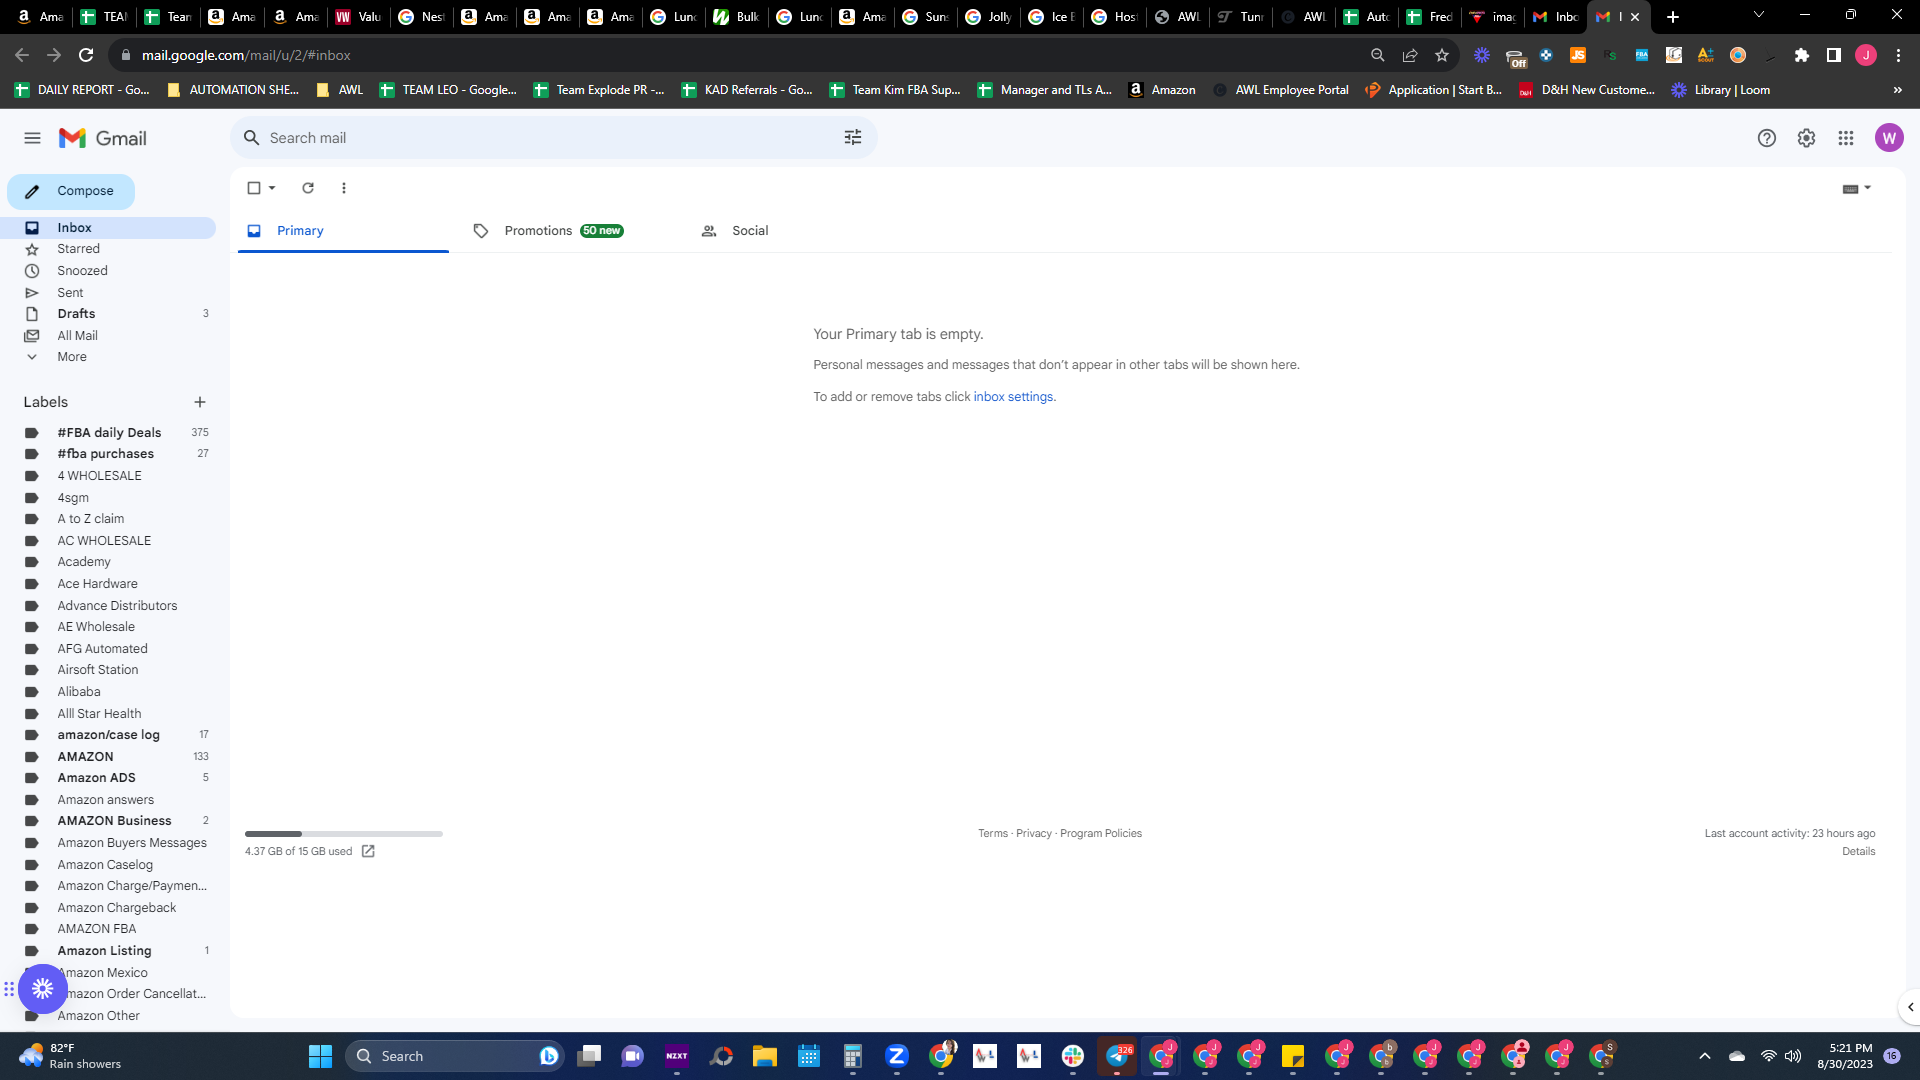This screenshot has height=1080, width=1920.
Task: Open account activity Details link
Action: (x=1859, y=851)
